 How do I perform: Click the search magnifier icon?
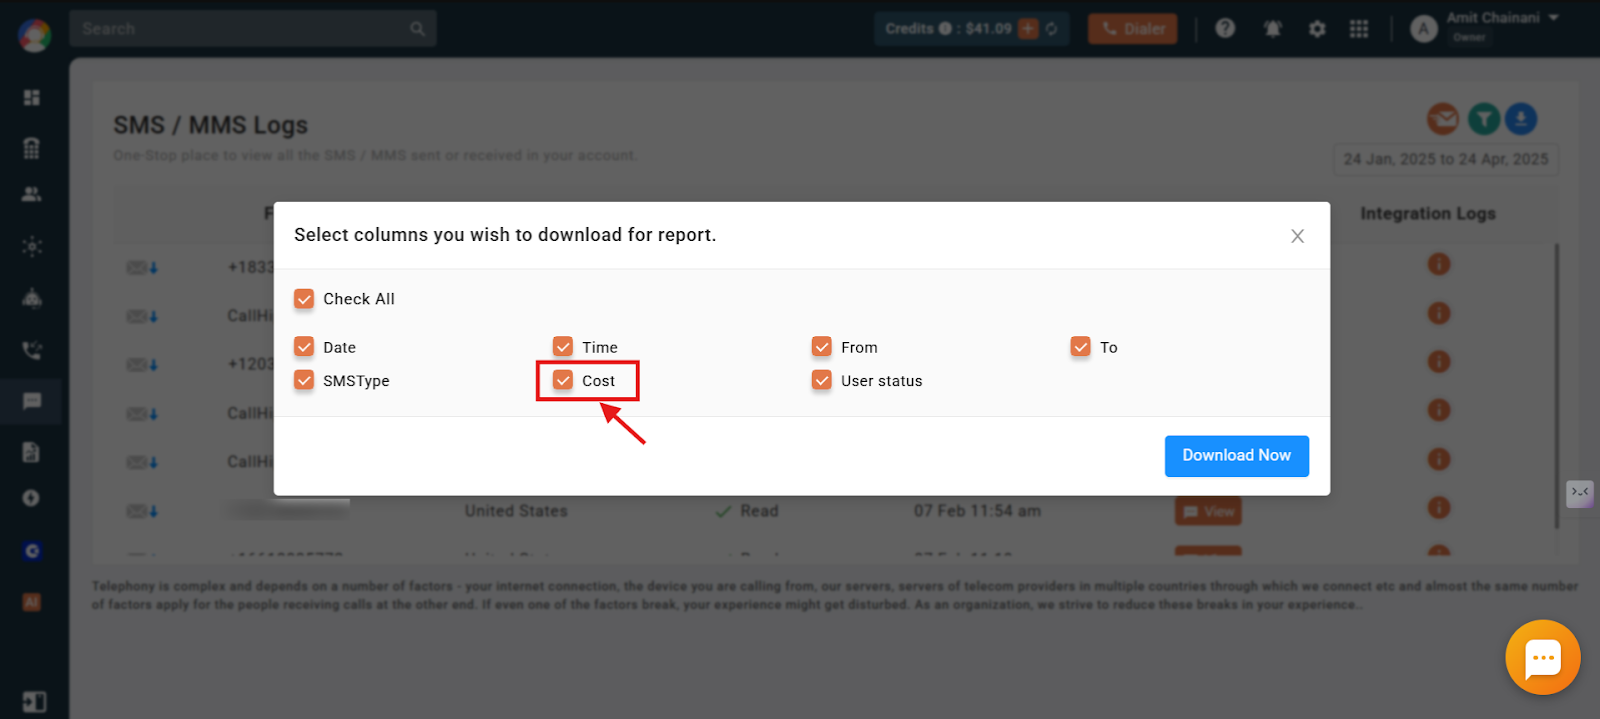(x=418, y=29)
